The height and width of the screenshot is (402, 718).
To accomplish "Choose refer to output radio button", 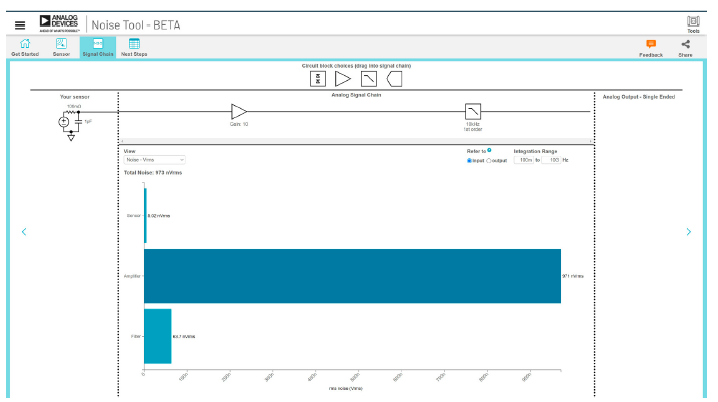I will [489, 160].
